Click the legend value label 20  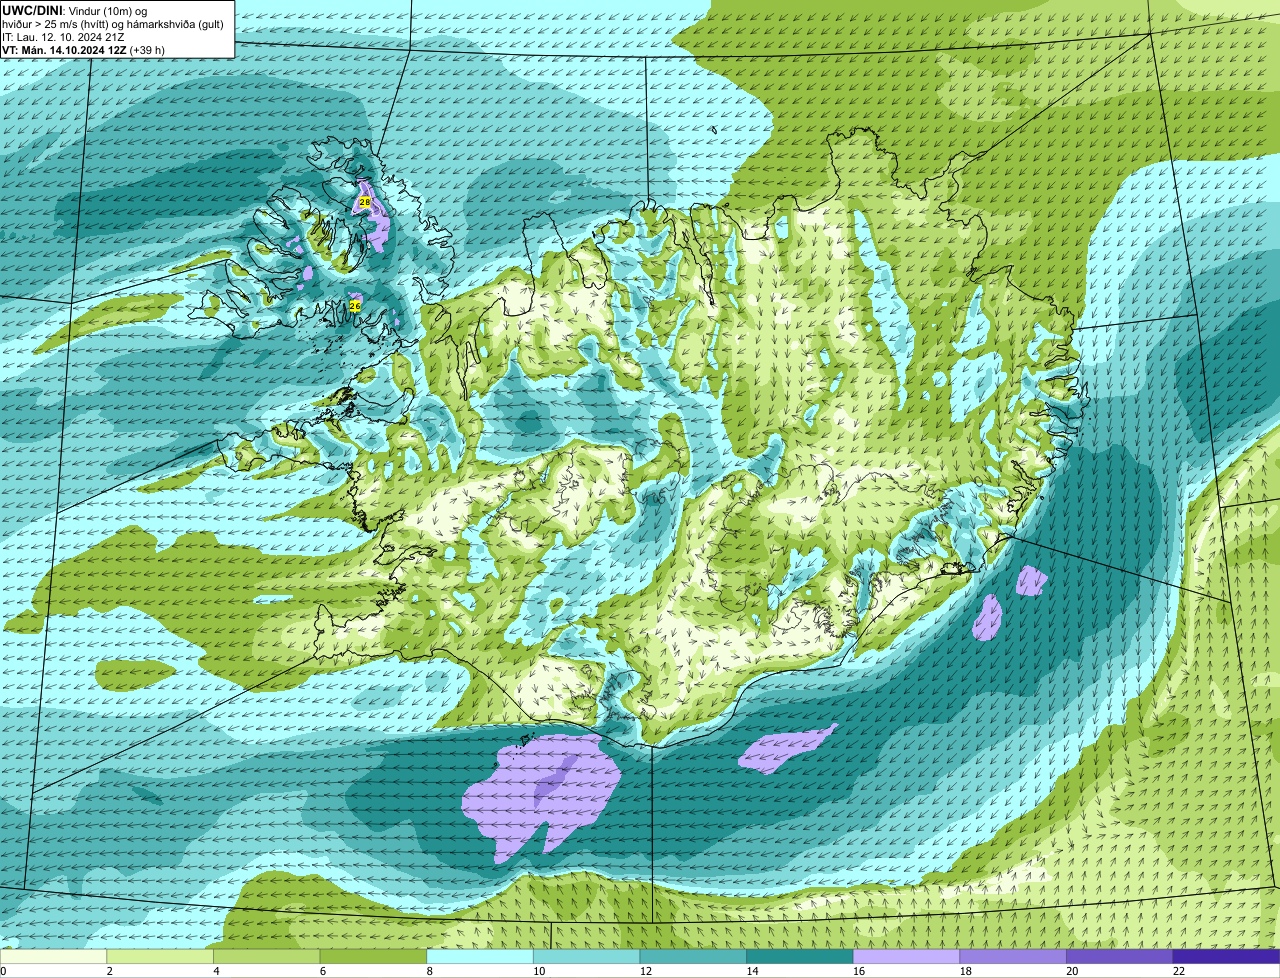(x=1072, y=971)
